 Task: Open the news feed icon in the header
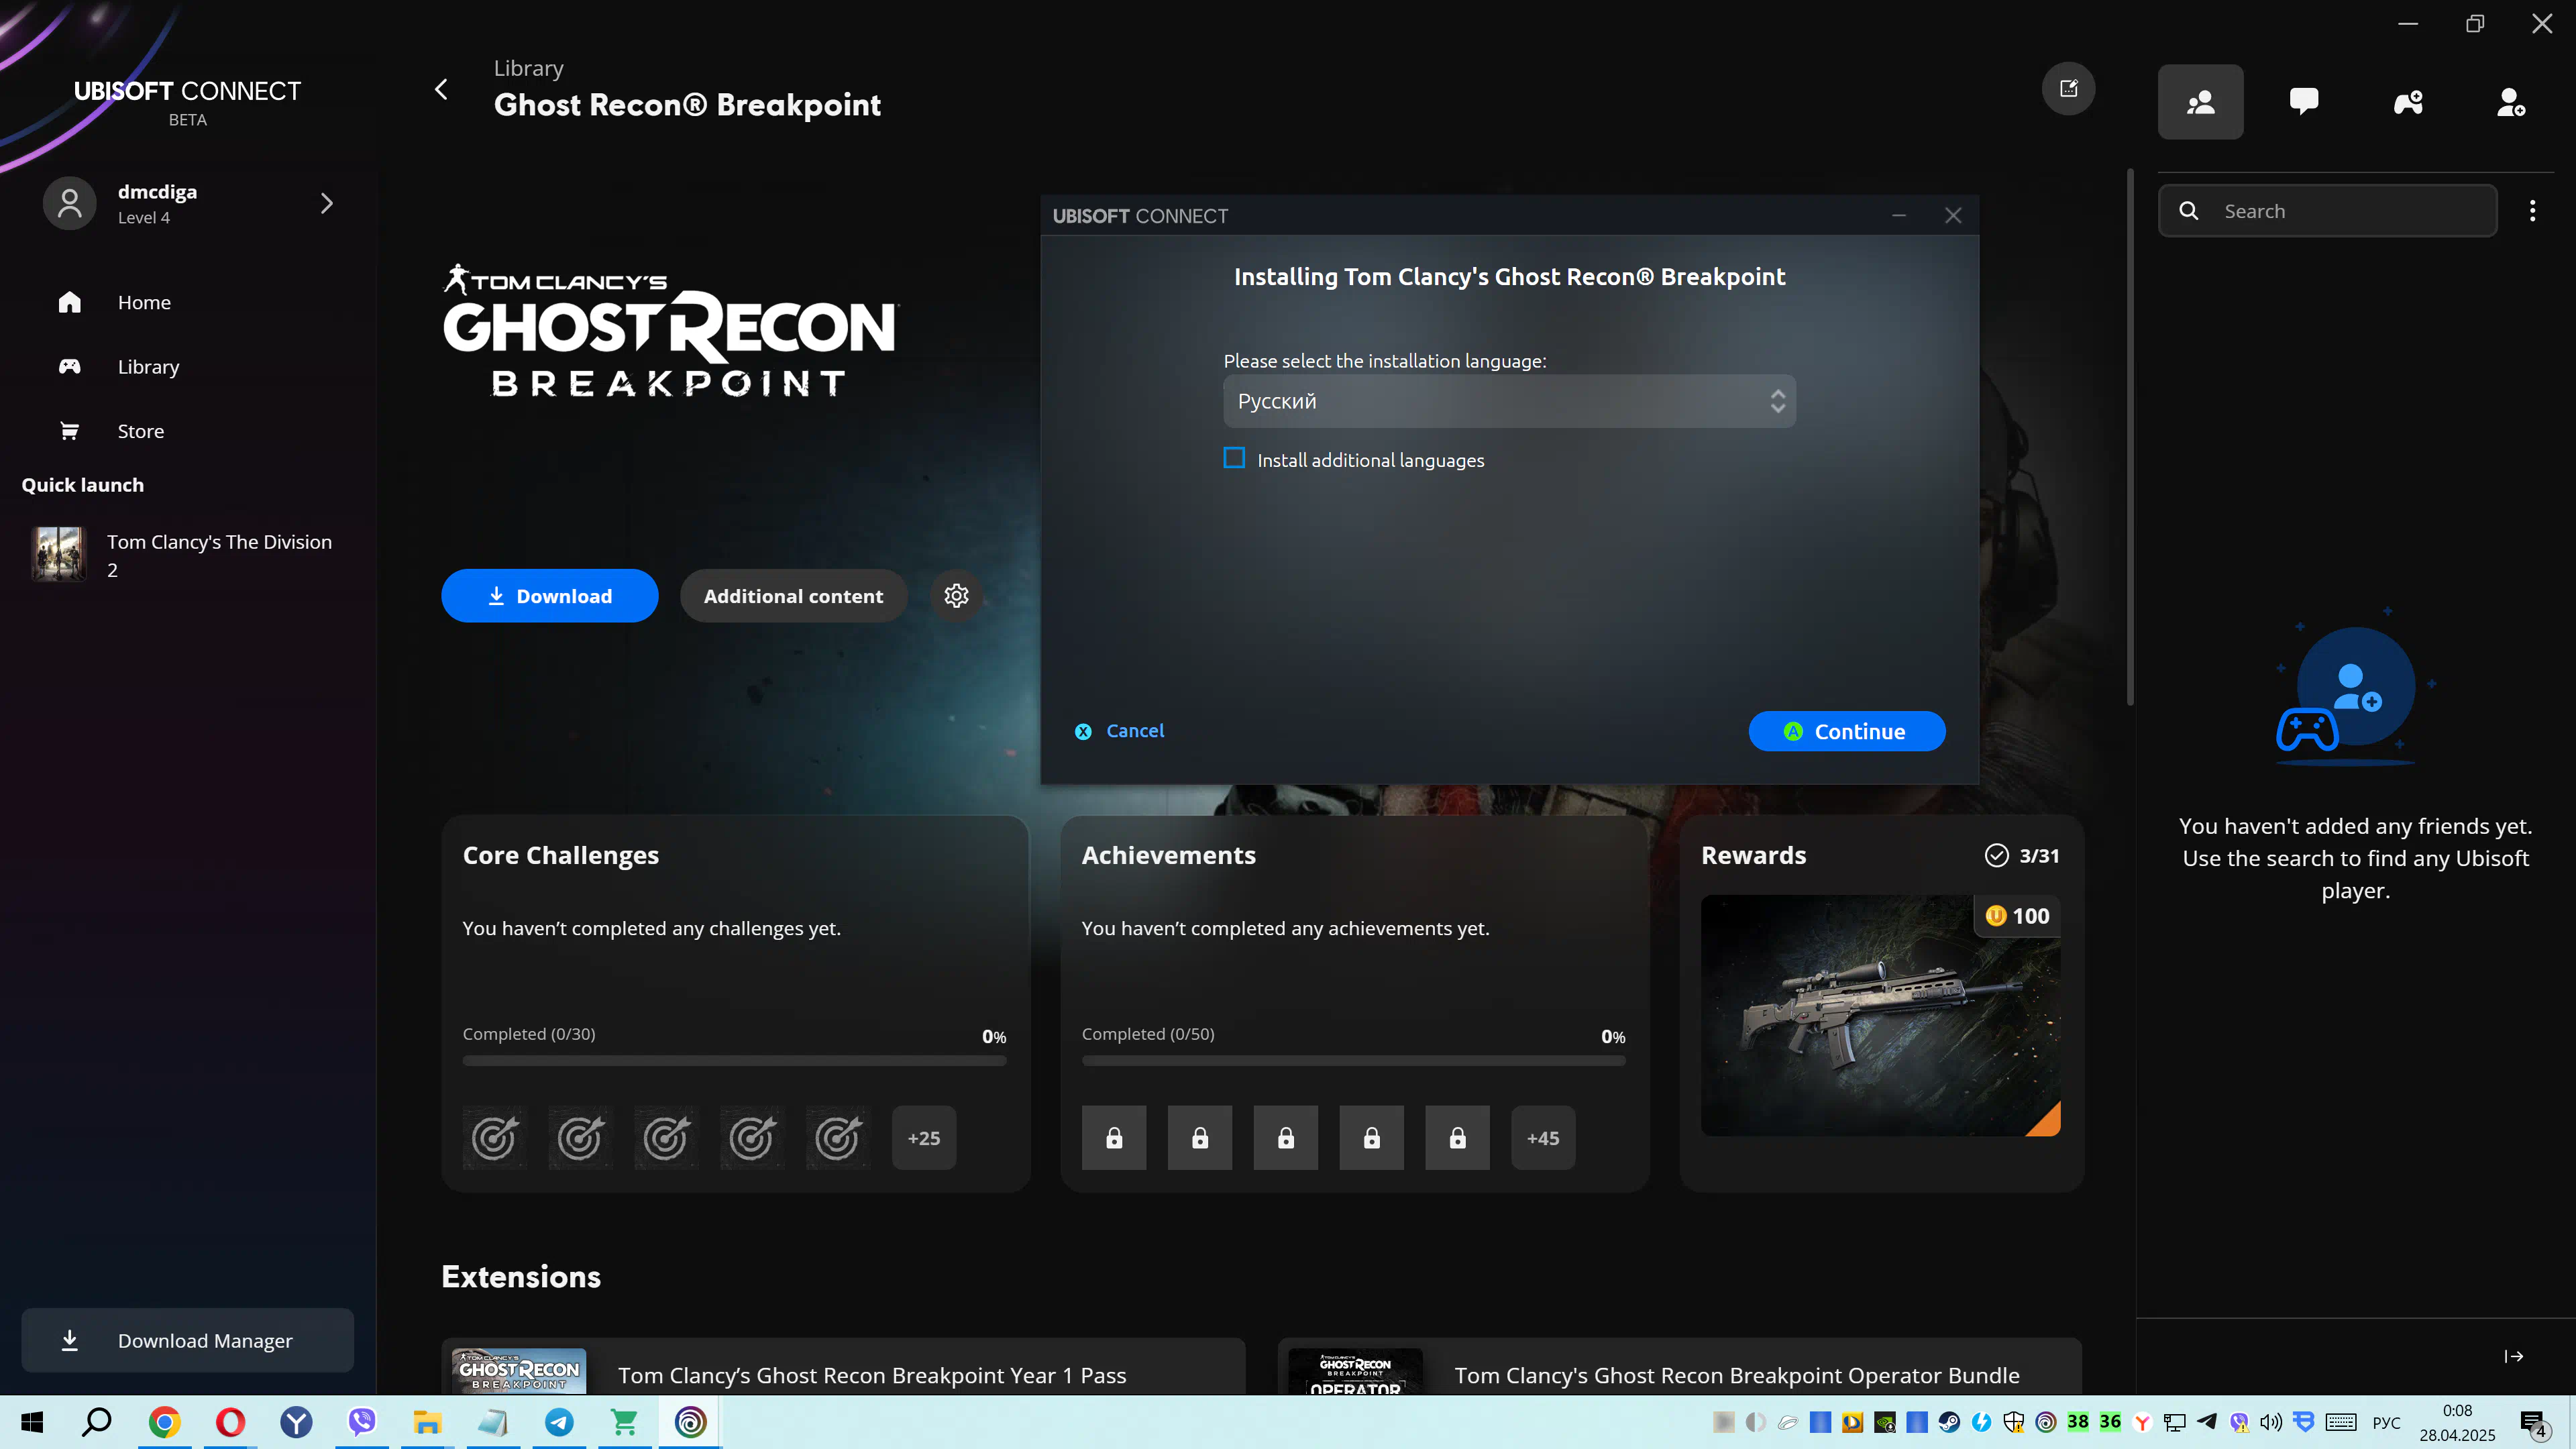click(2068, 89)
